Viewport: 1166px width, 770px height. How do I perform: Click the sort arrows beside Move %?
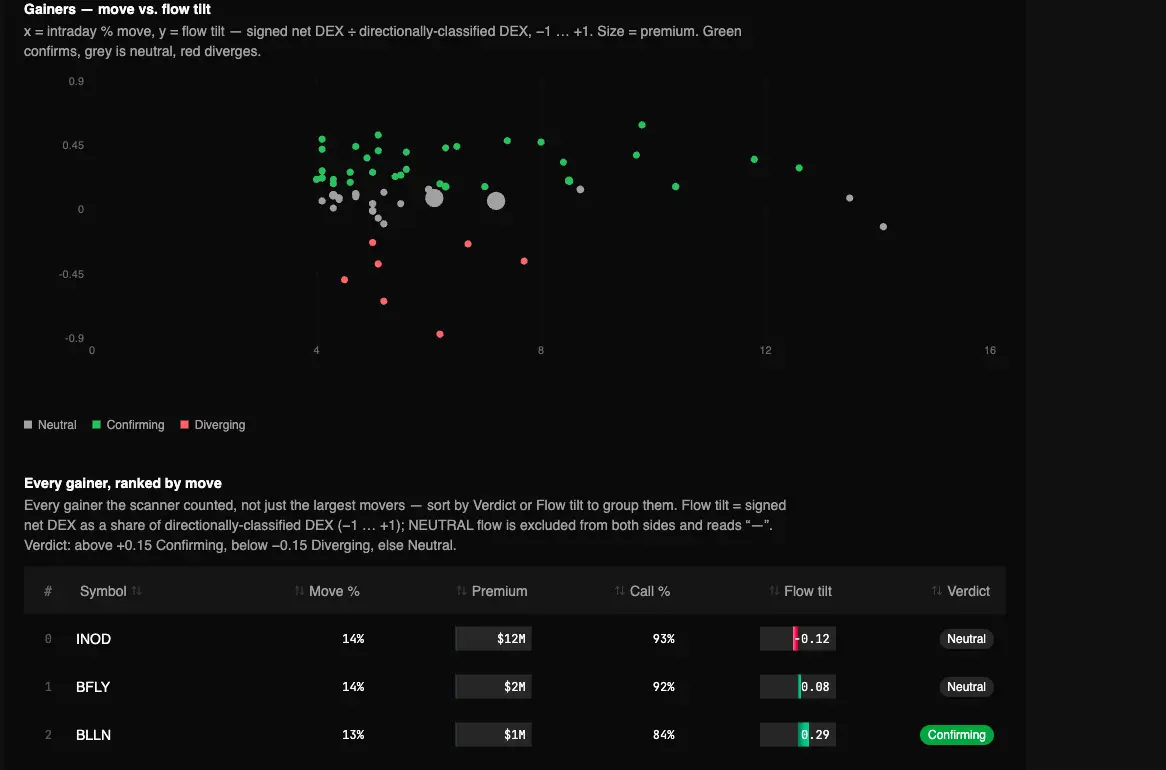(x=299, y=591)
